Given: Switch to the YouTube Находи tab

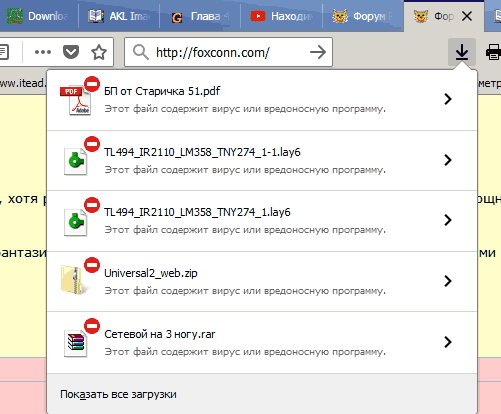Looking at the screenshot, I should 281,16.
